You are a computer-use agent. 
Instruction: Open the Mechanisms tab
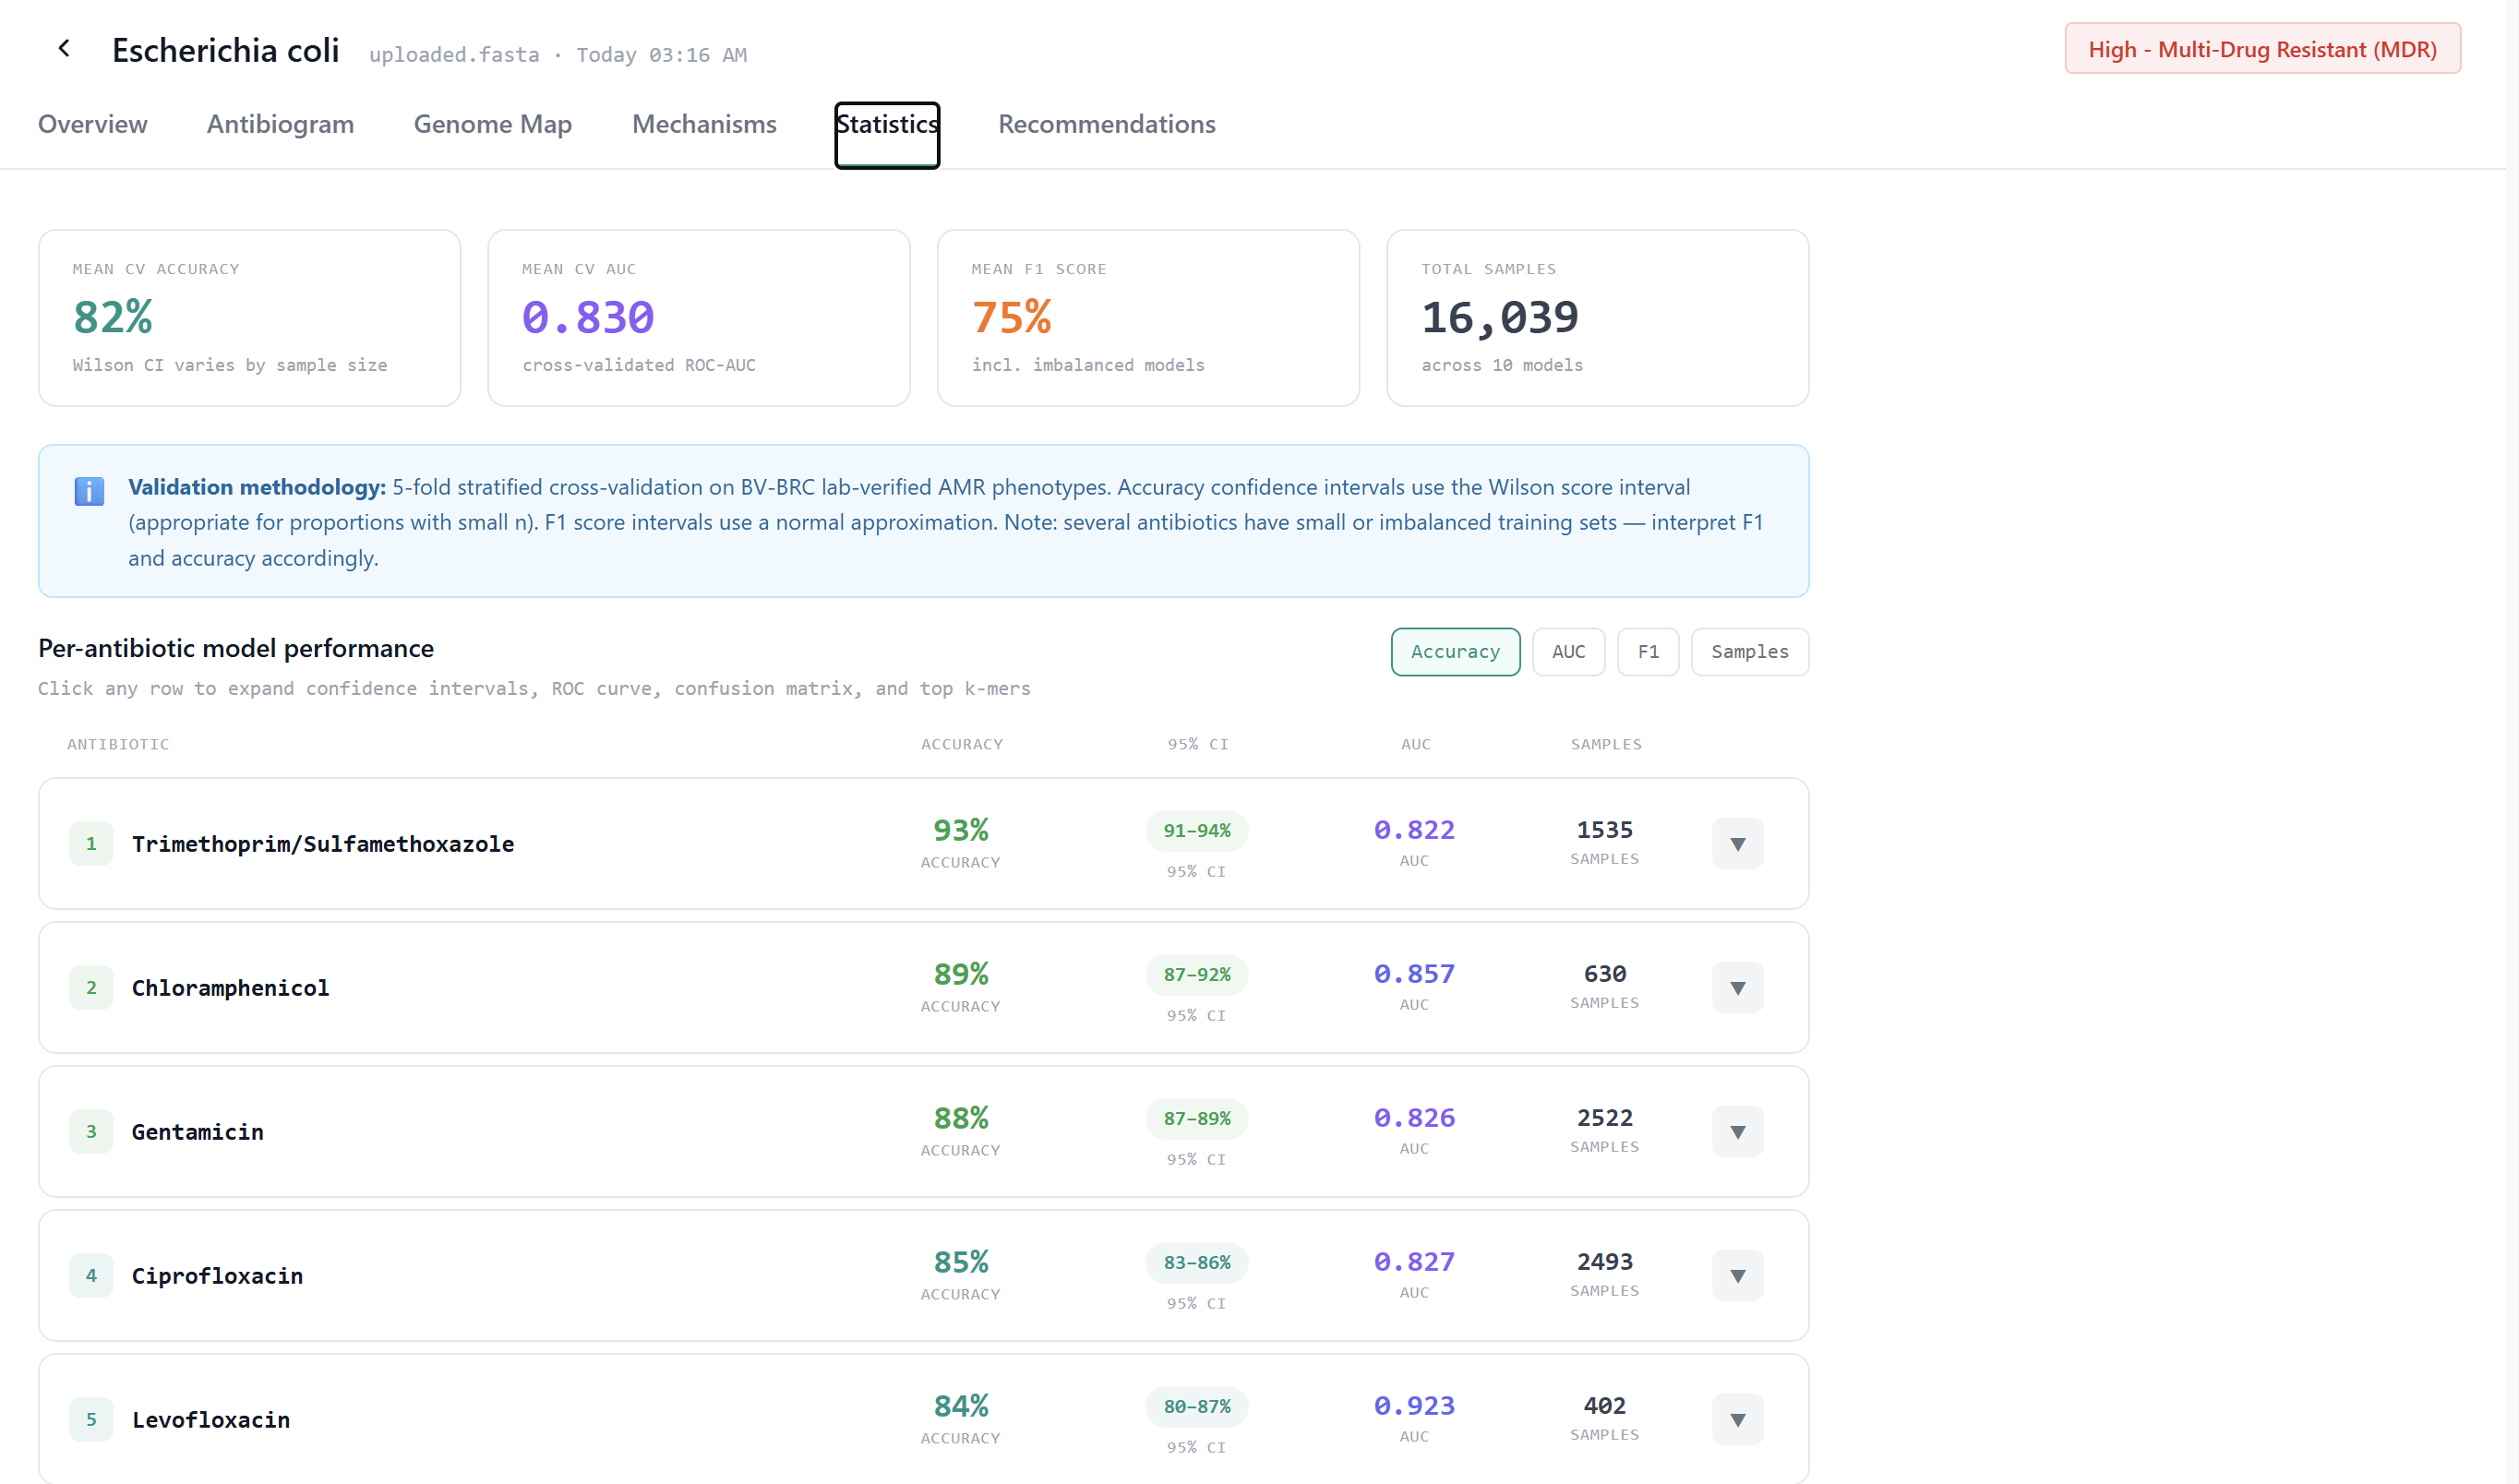704,124
